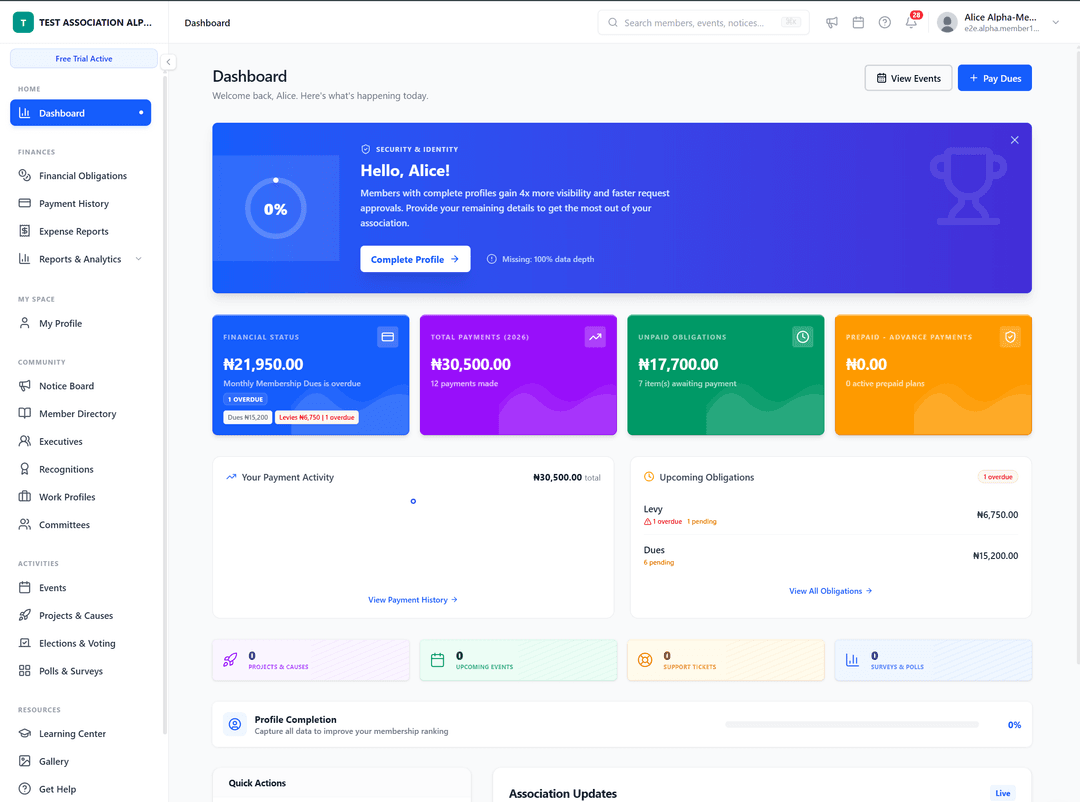Screen dimensions: 1080x802
Task: Click the user avatar picture in header
Action: [948, 23]
